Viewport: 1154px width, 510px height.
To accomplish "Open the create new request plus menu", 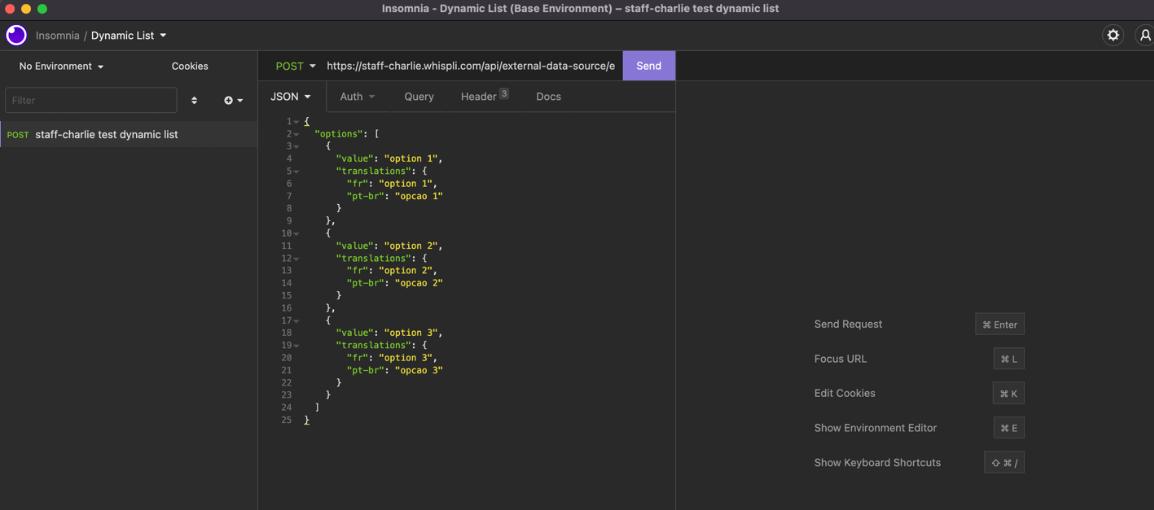I will pos(233,100).
